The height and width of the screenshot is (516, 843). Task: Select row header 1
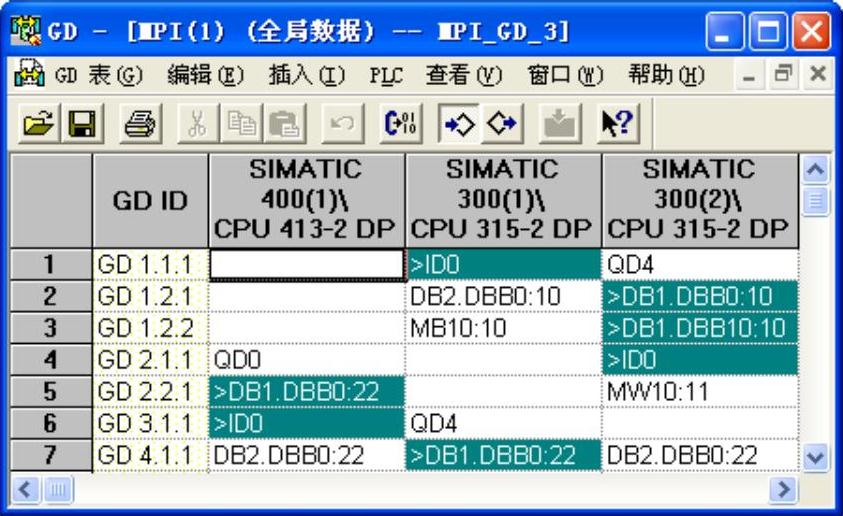tap(51, 264)
